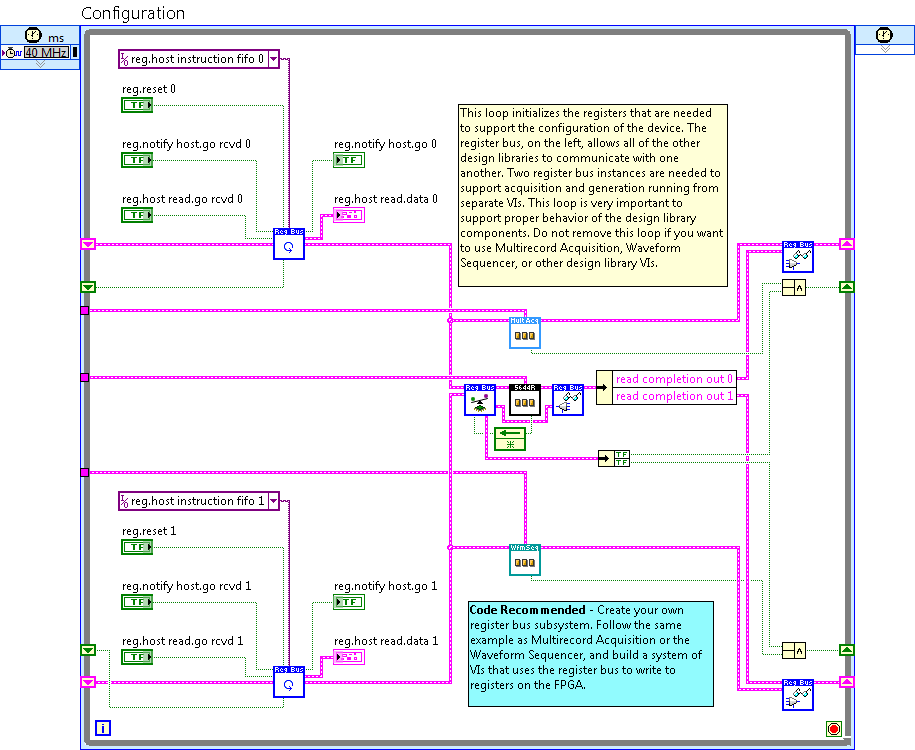Expand the timed loop input node chevron

click(40, 64)
